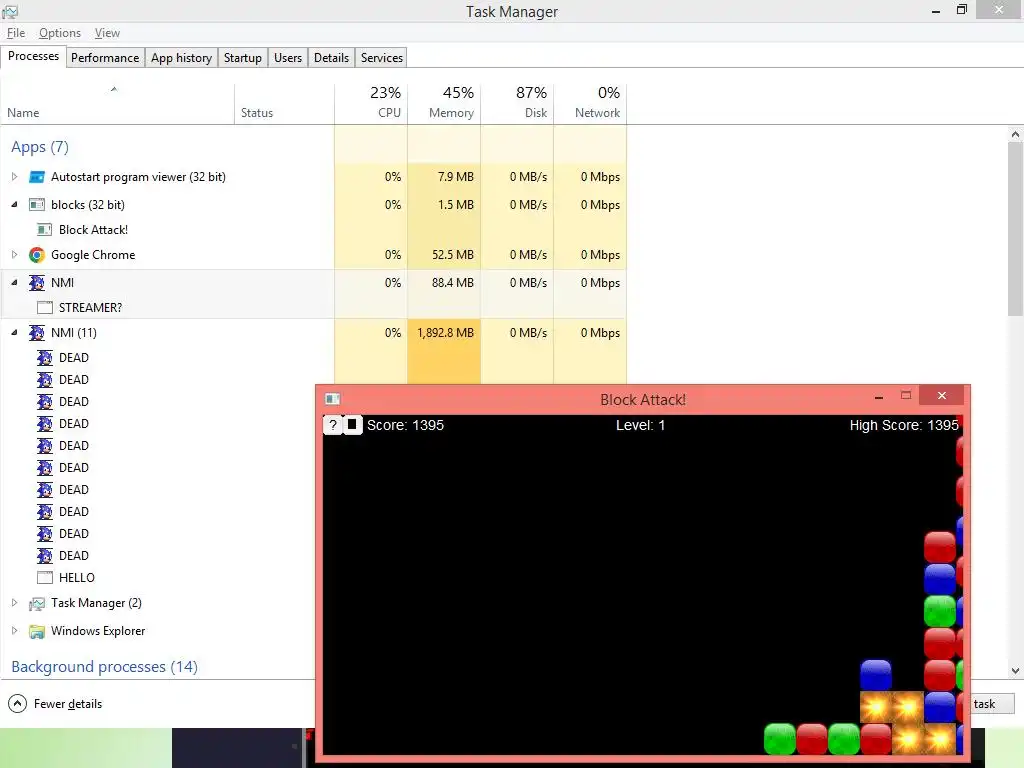Viewport: 1024px width, 768px height.
Task: Click the 1,892.8 MB memory cell
Action: point(445,333)
